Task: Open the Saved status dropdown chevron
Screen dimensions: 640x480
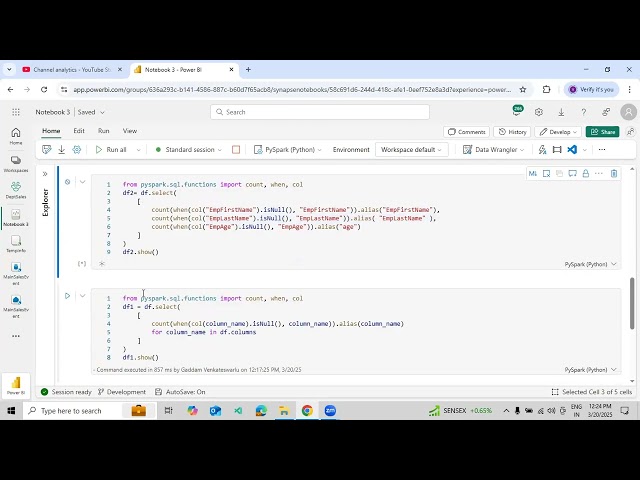Action: click(102, 112)
